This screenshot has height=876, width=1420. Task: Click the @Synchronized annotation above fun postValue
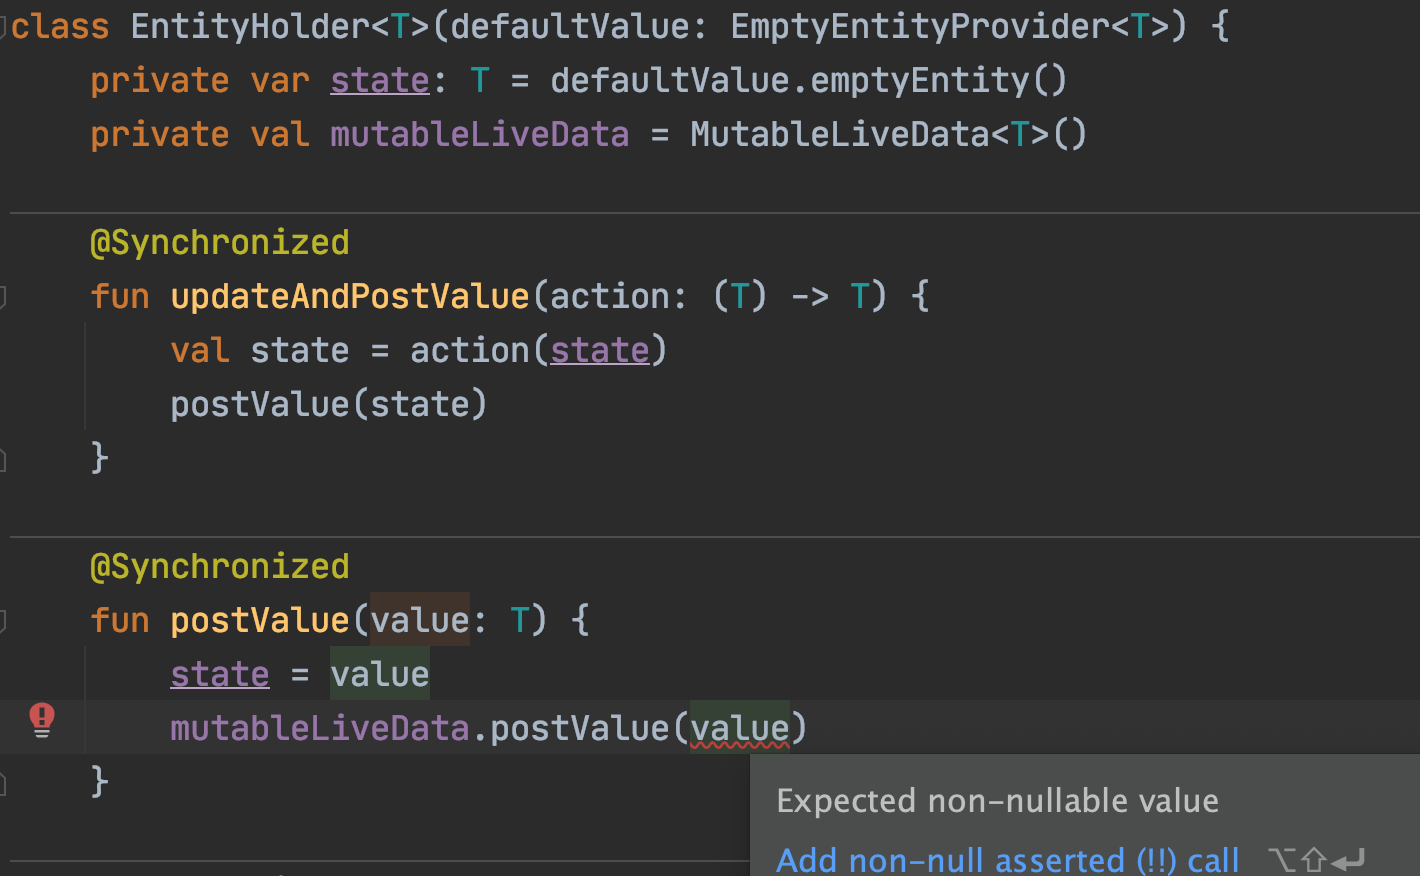pos(219,567)
